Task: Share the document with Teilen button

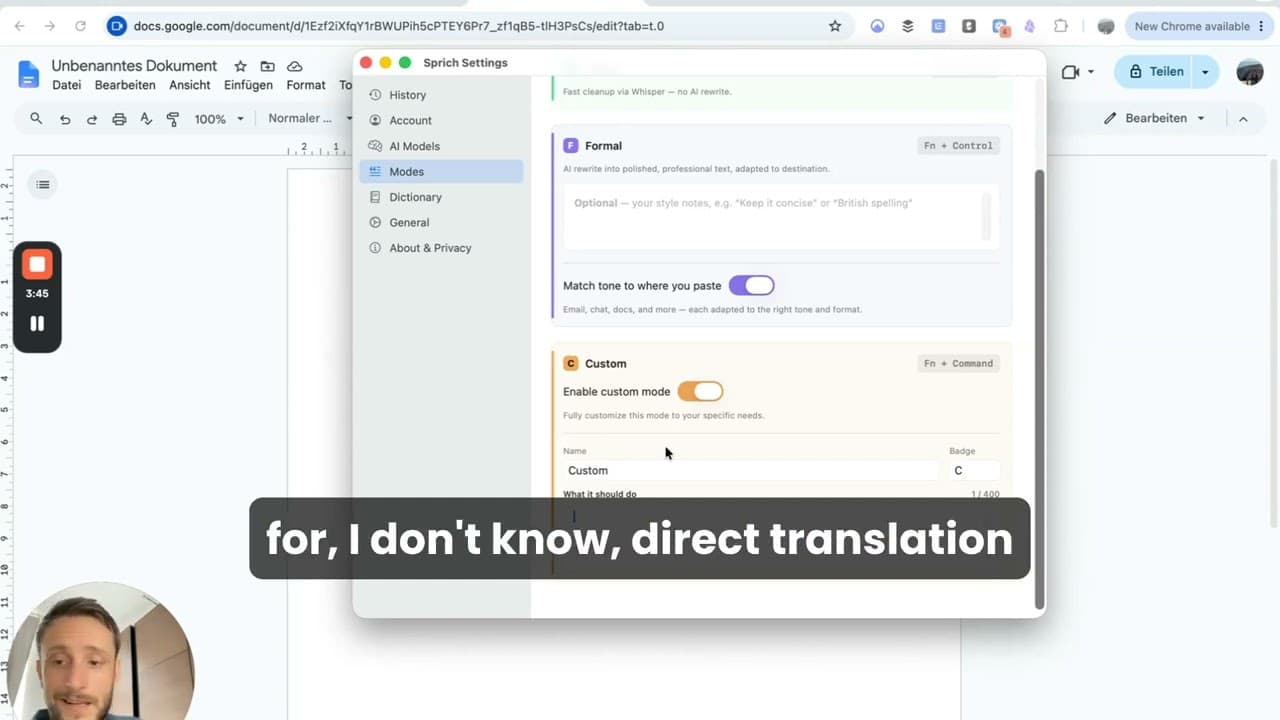Action: click(1155, 72)
